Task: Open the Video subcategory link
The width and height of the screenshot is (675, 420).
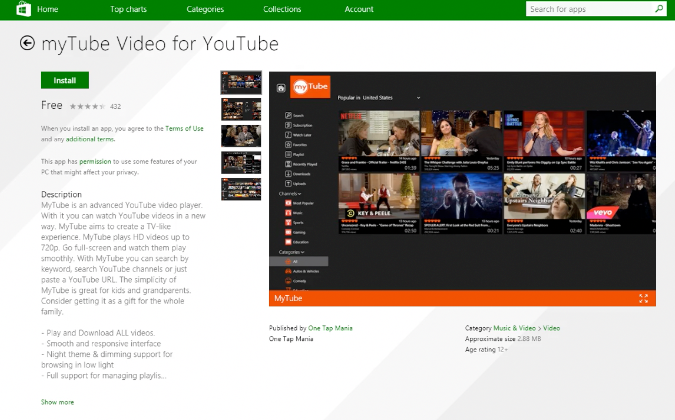Action: pyautogui.click(x=551, y=328)
